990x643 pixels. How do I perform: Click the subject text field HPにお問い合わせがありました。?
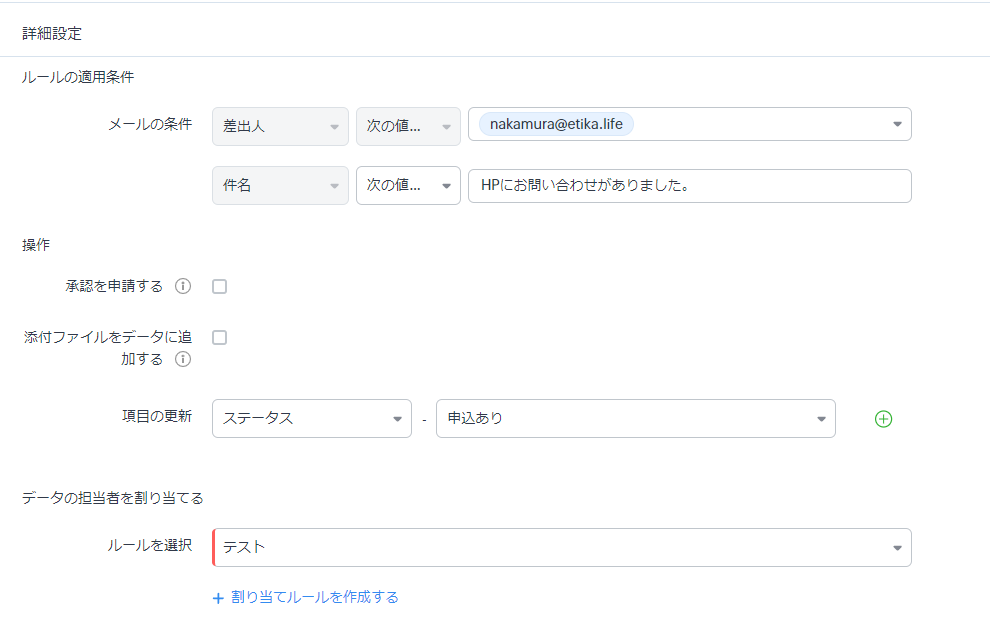689,186
